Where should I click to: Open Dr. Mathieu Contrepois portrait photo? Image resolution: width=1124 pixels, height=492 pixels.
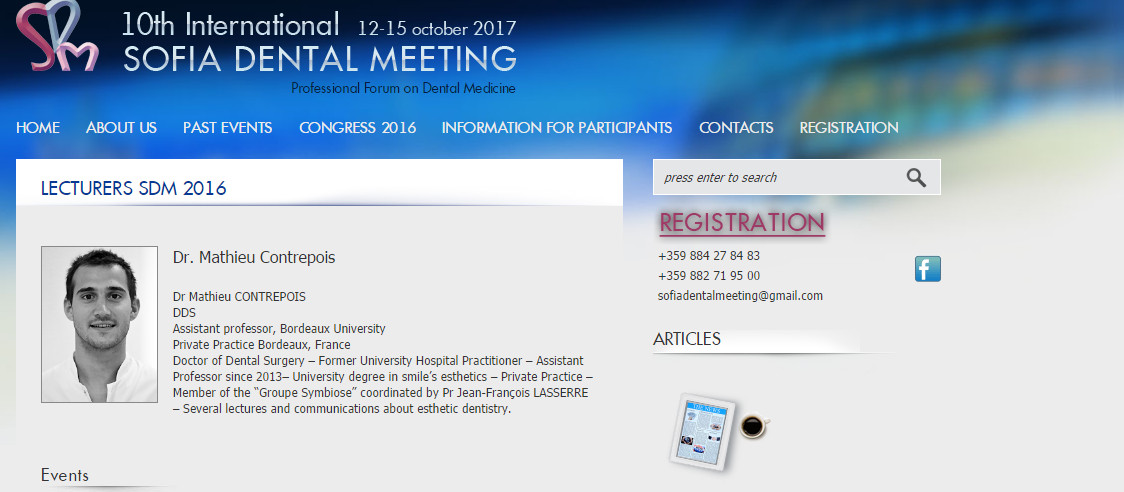[100, 324]
